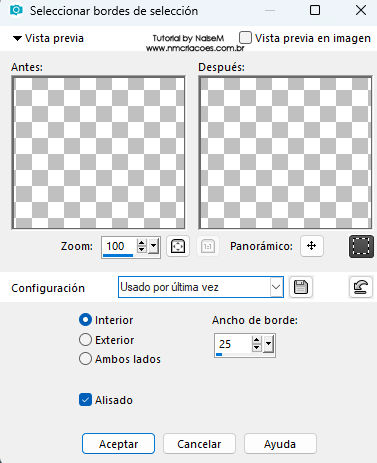This screenshot has width=377, height=463.
Task: Reset settings to default arrow icon
Action: pyautogui.click(x=361, y=287)
